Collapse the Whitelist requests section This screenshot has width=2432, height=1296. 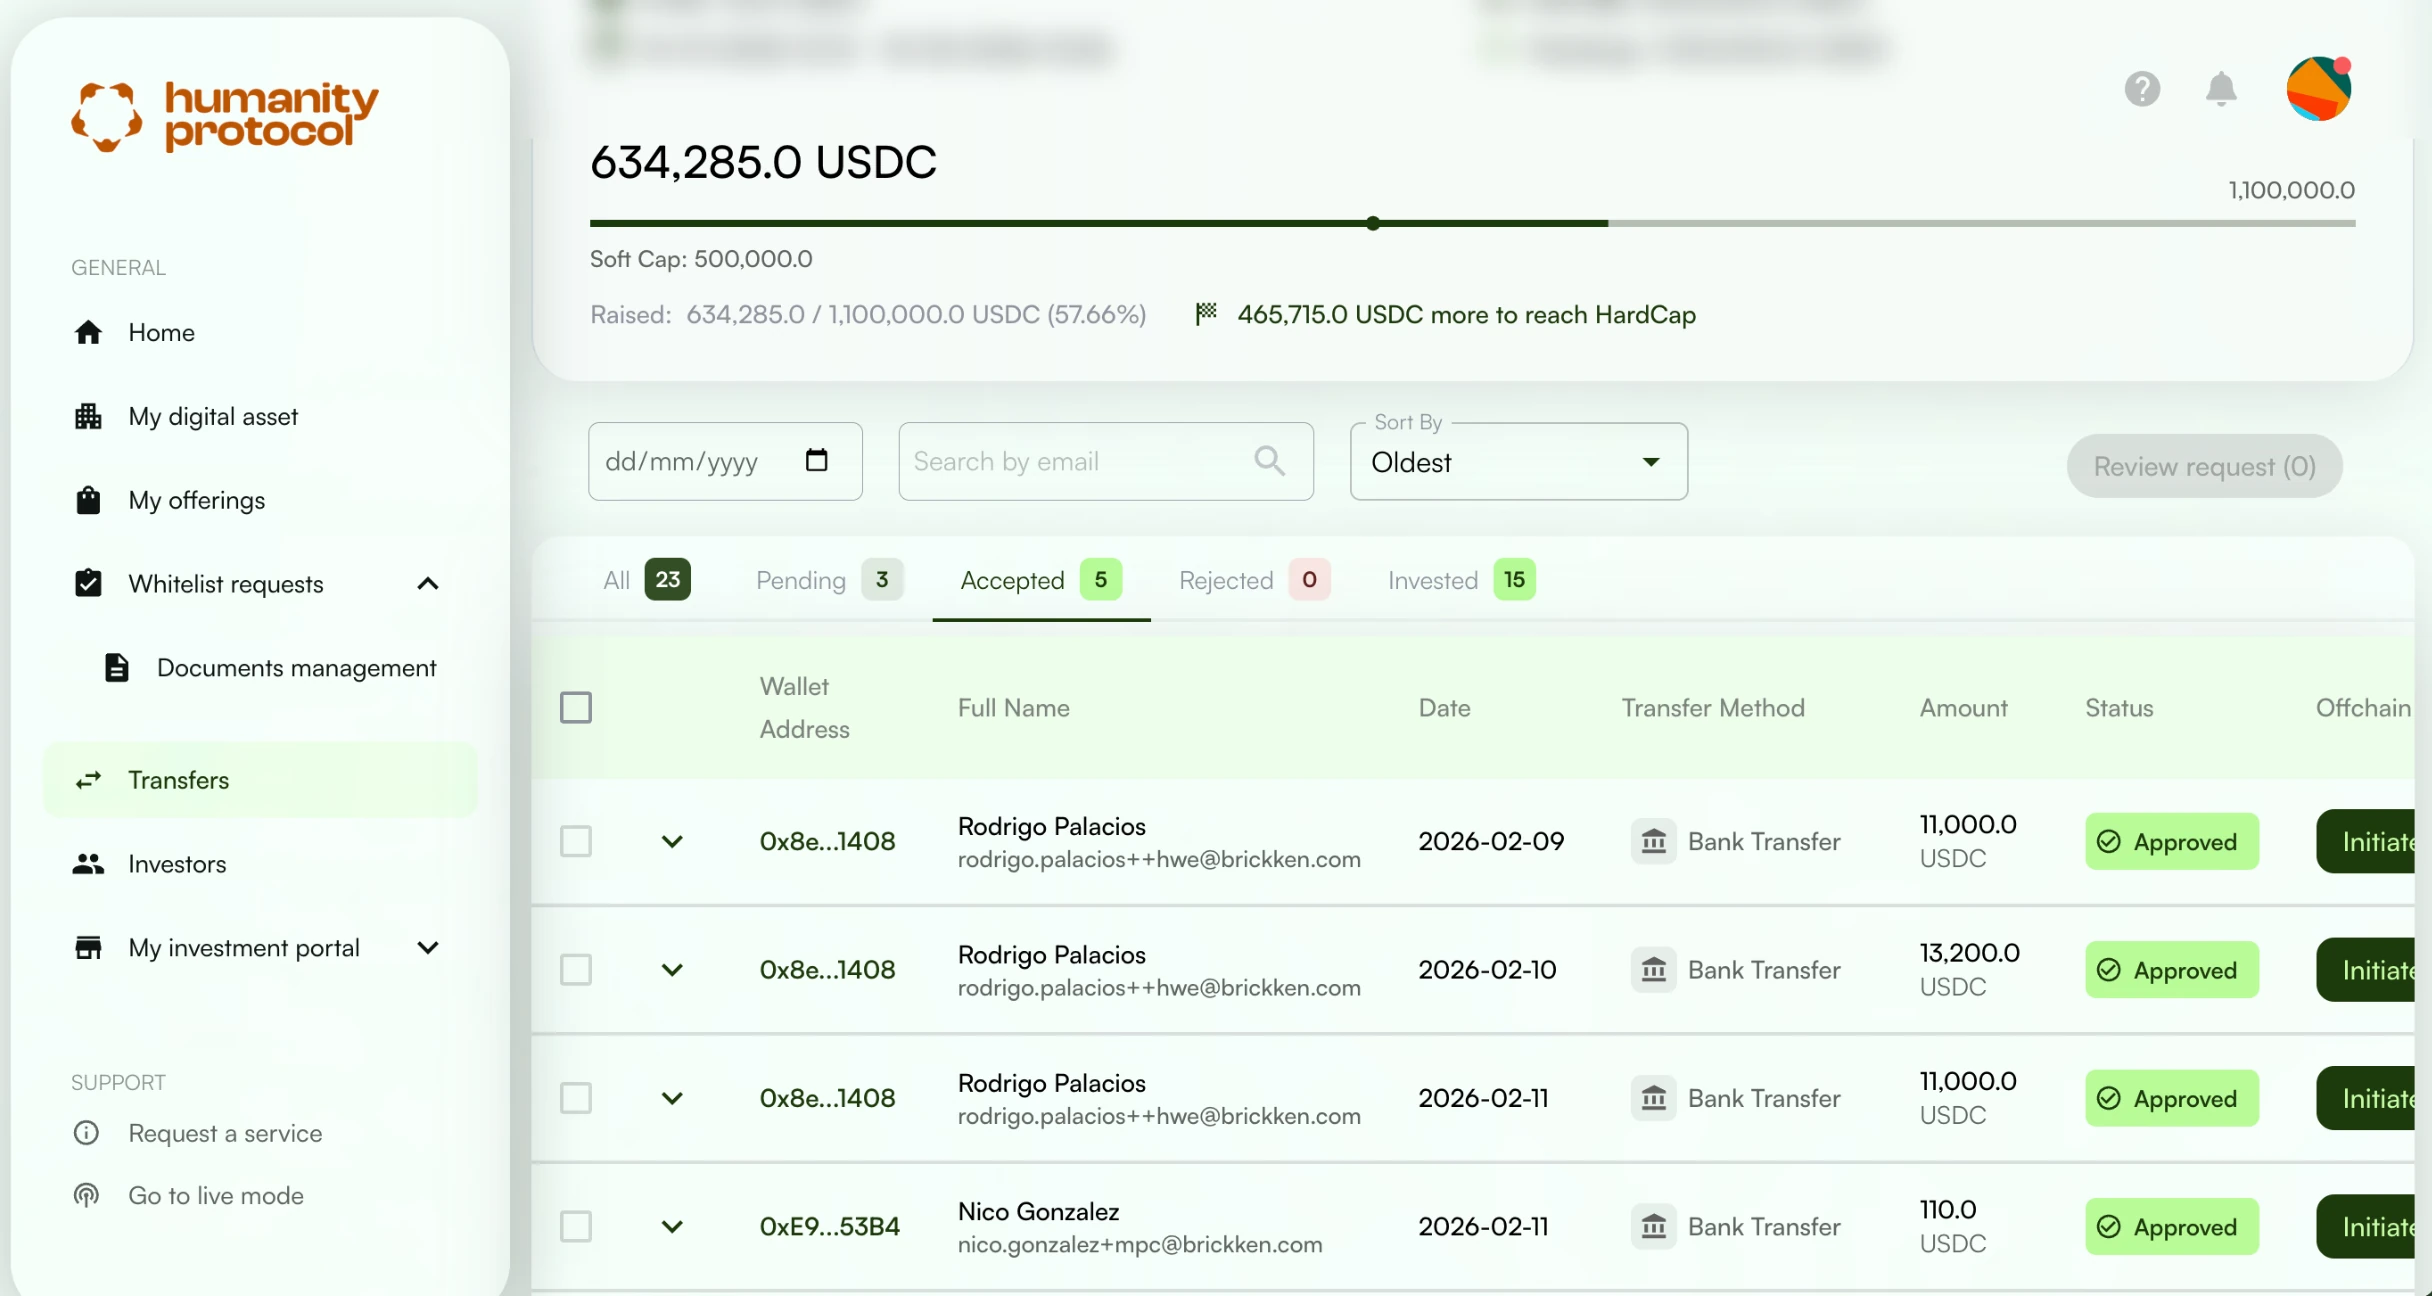(427, 584)
